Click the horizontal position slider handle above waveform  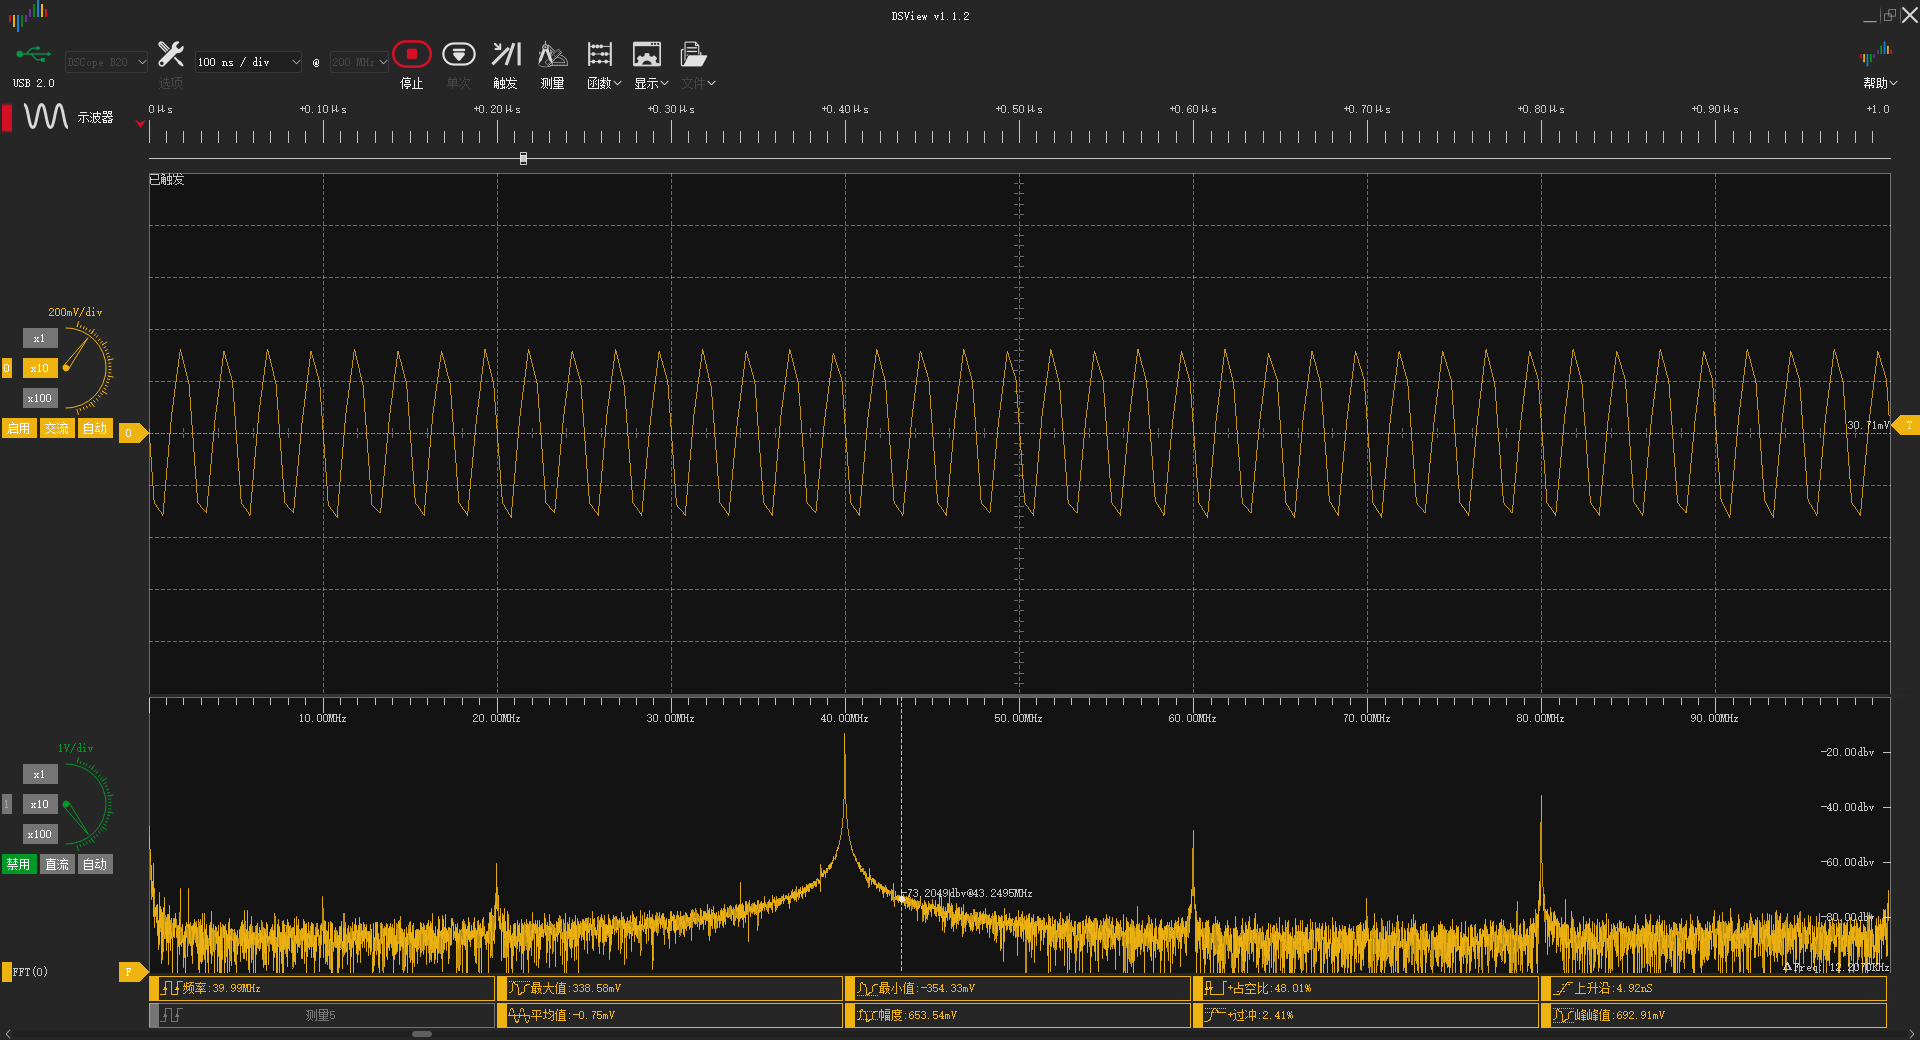pos(523,158)
